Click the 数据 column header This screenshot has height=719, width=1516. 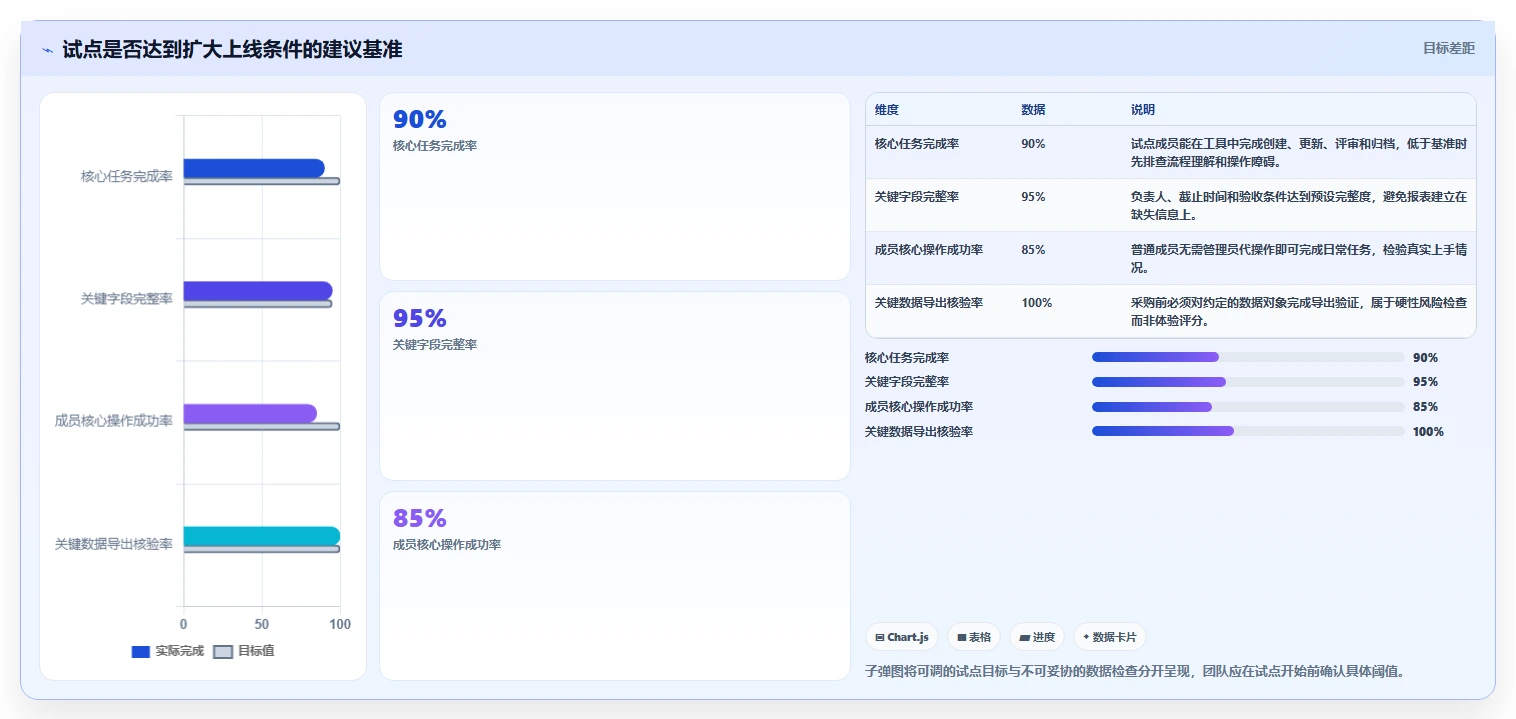click(1033, 110)
